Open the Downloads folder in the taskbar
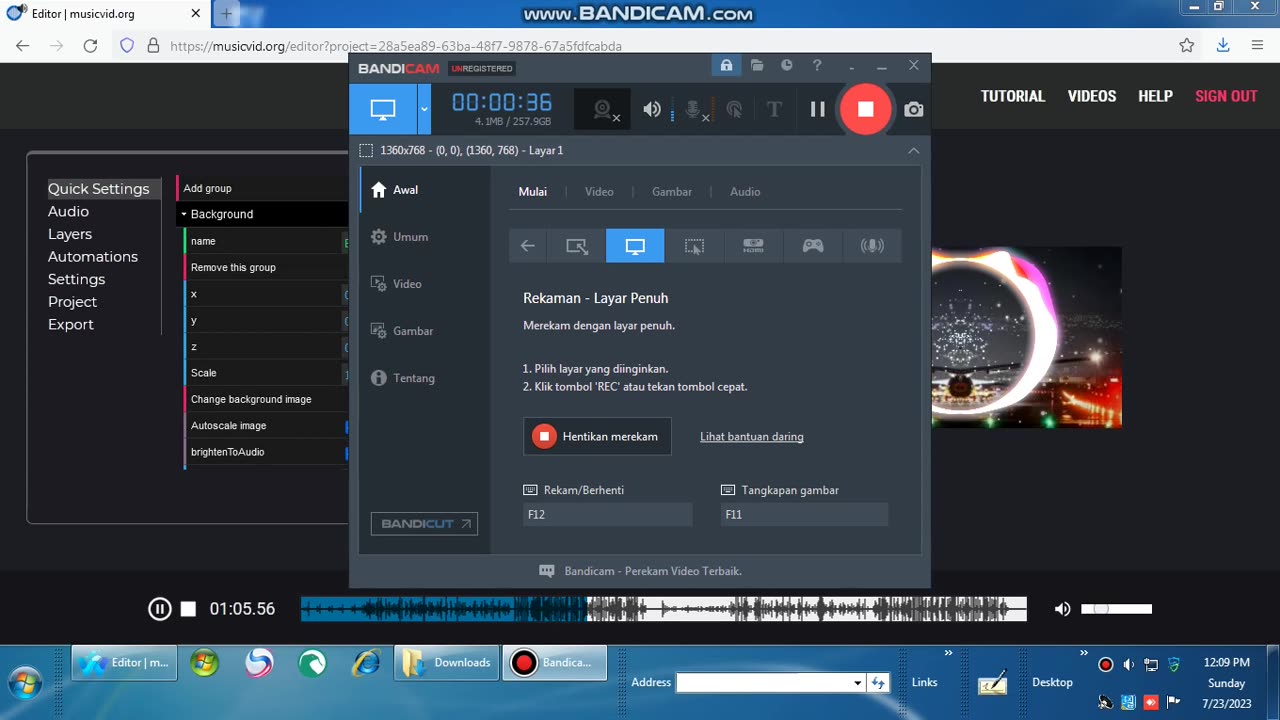The height and width of the screenshot is (720, 1280). point(447,663)
